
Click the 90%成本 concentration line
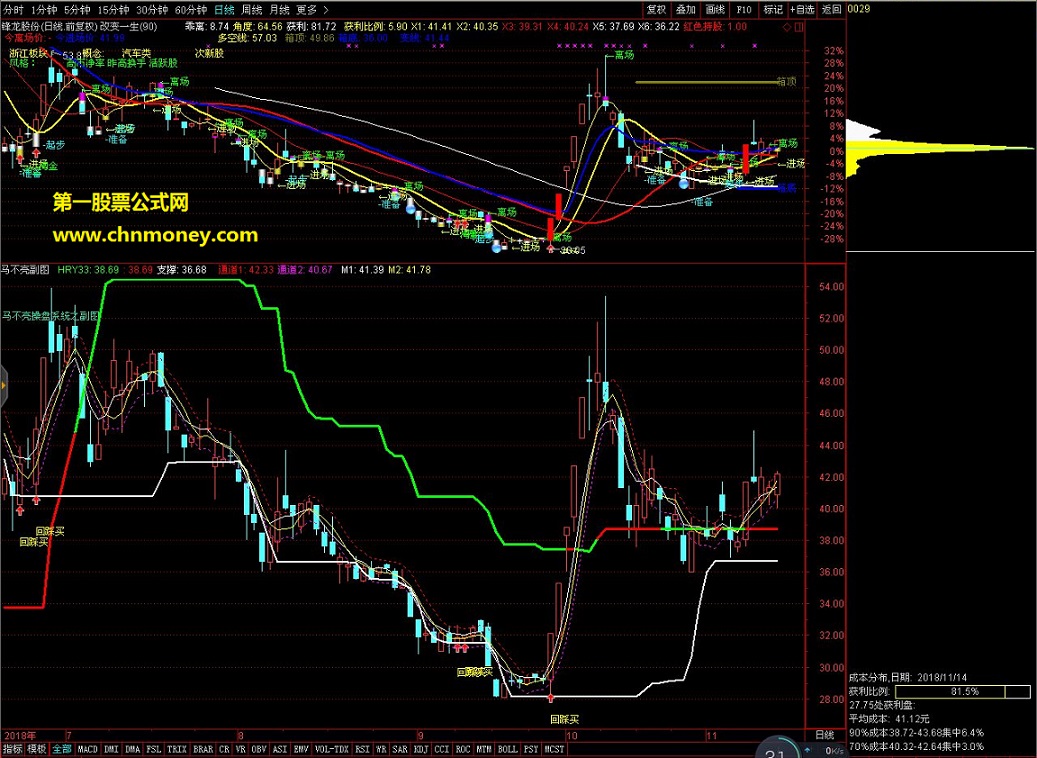[917, 732]
